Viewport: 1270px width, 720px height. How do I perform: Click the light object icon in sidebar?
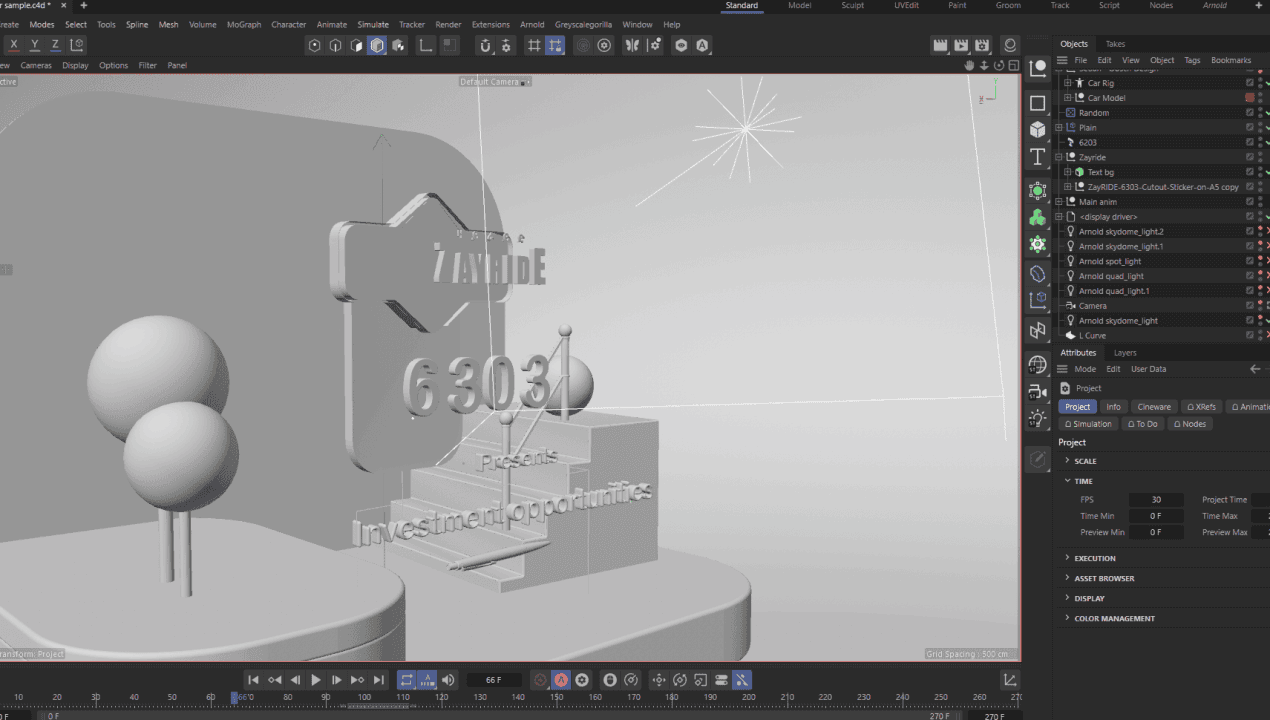tap(1038, 419)
